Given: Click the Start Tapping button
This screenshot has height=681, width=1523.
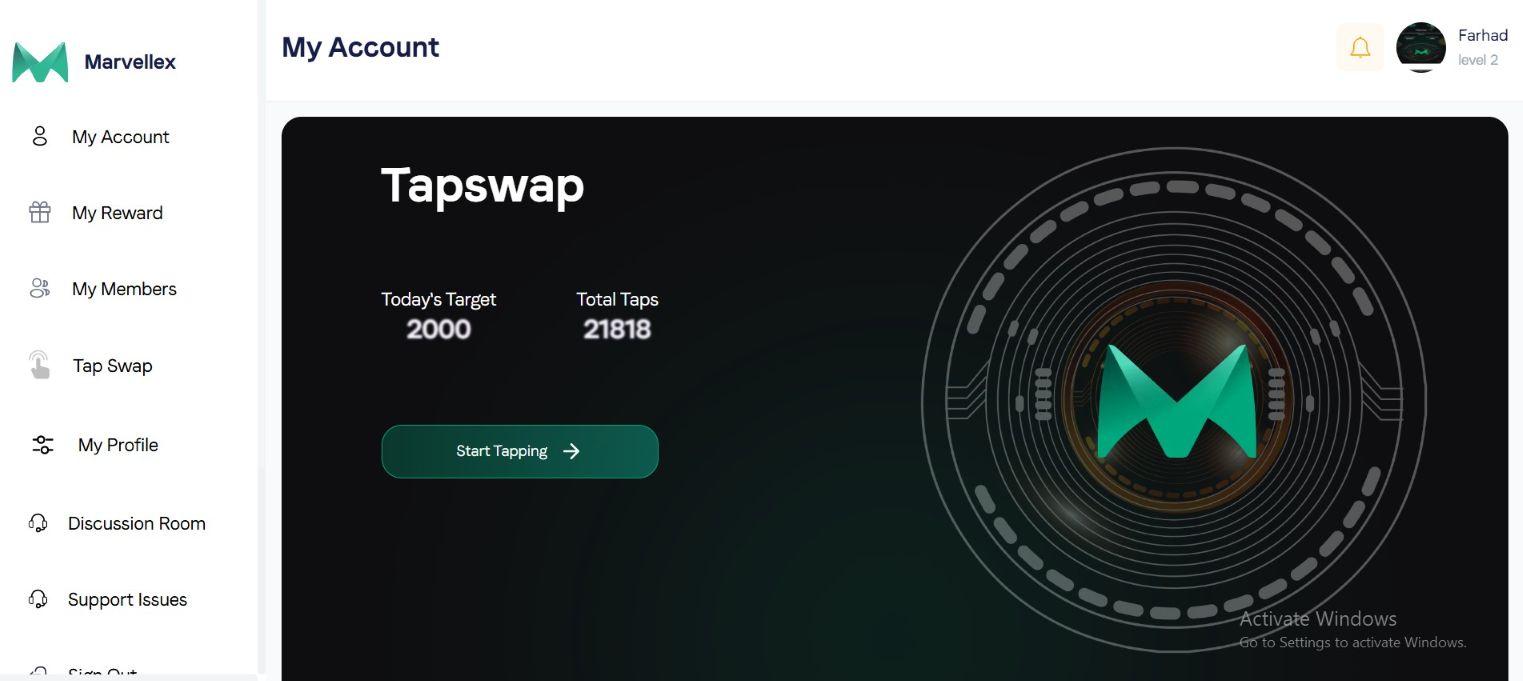Looking at the screenshot, I should (x=520, y=451).
